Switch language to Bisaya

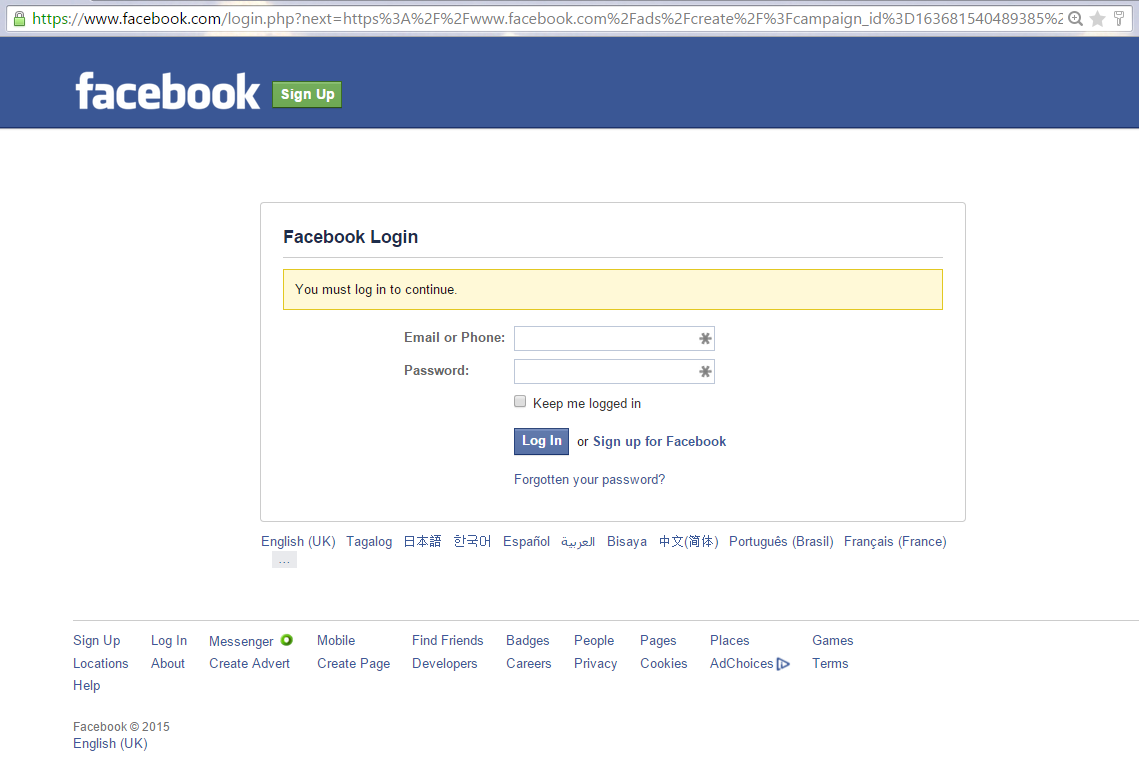click(627, 541)
